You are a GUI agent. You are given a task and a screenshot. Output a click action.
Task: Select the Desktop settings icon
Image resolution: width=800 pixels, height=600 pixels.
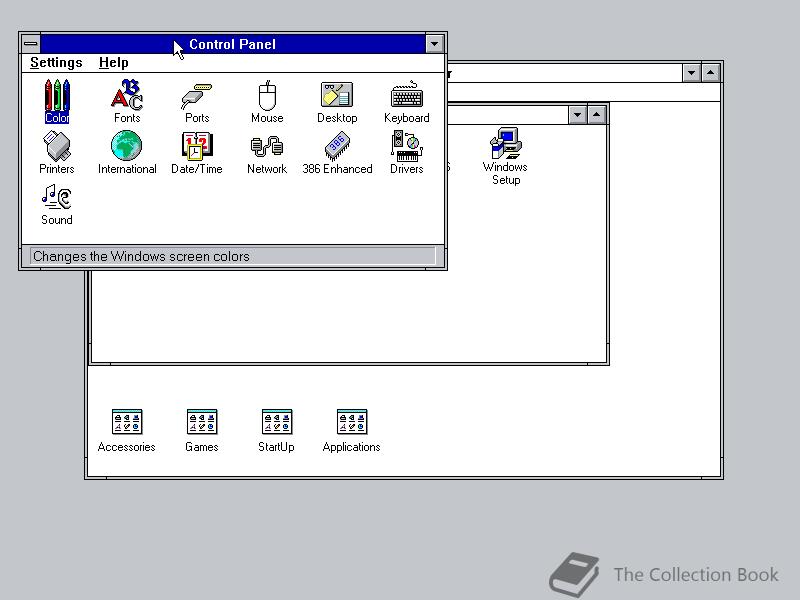tap(337, 102)
